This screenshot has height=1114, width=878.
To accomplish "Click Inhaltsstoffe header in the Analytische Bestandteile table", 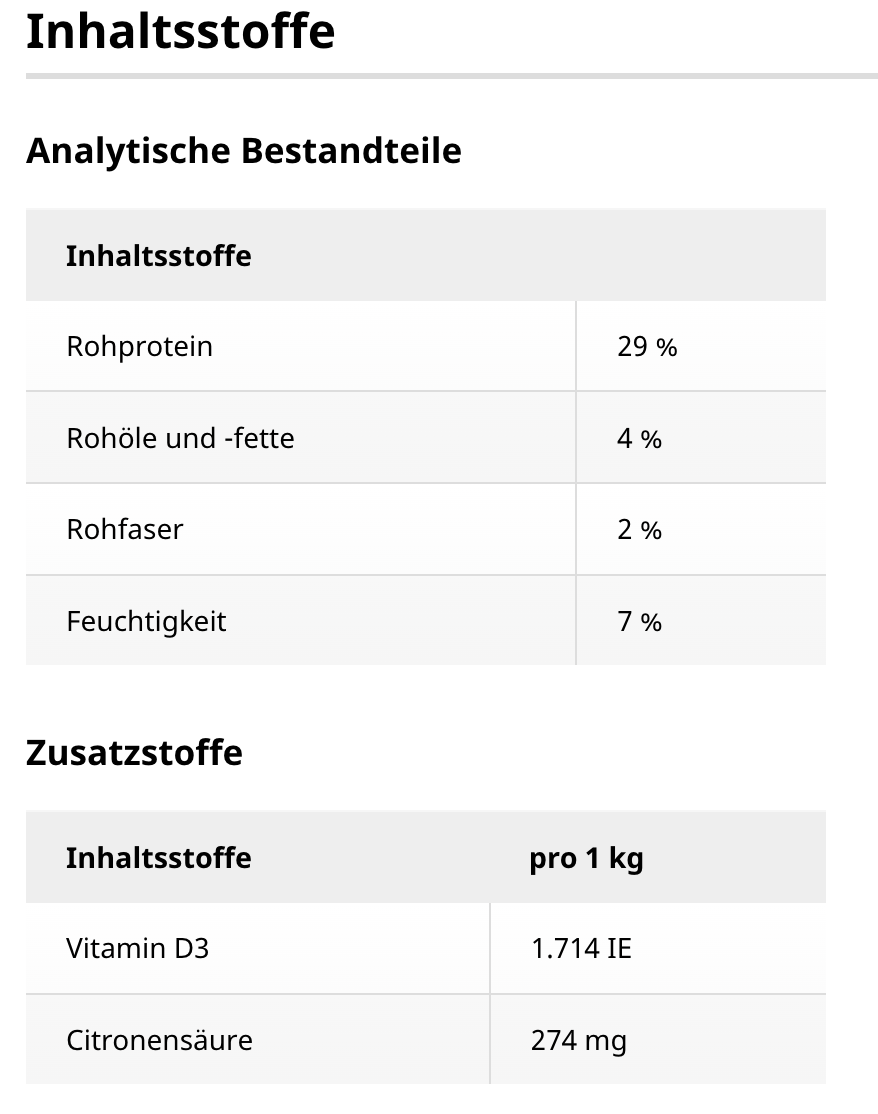I will click(x=159, y=256).
